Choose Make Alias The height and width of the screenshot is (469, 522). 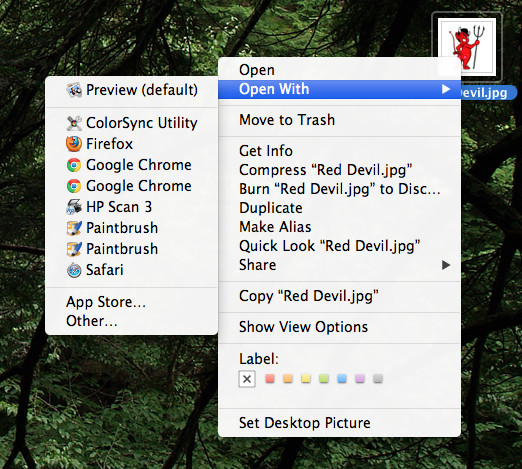pos(339,227)
